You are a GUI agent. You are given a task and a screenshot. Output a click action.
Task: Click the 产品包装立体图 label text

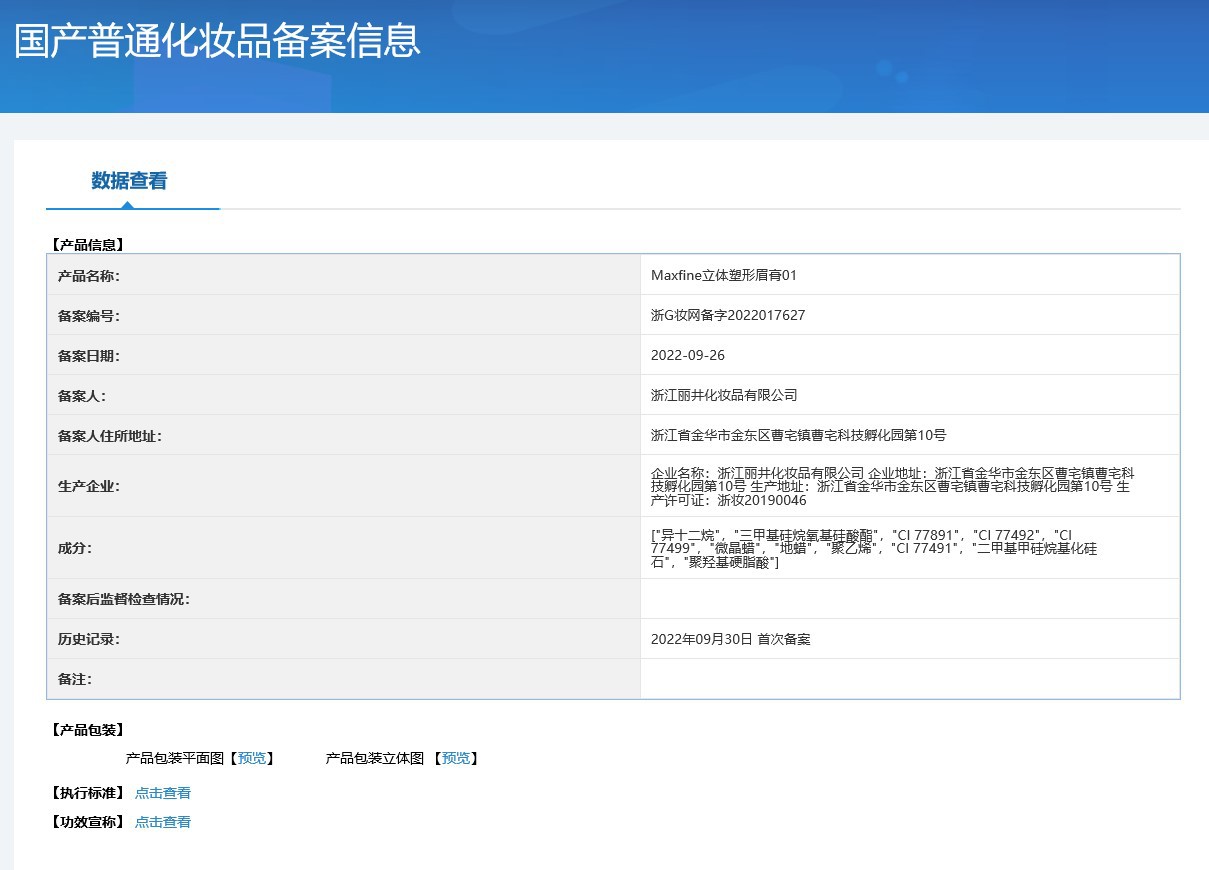coord(375,758)
